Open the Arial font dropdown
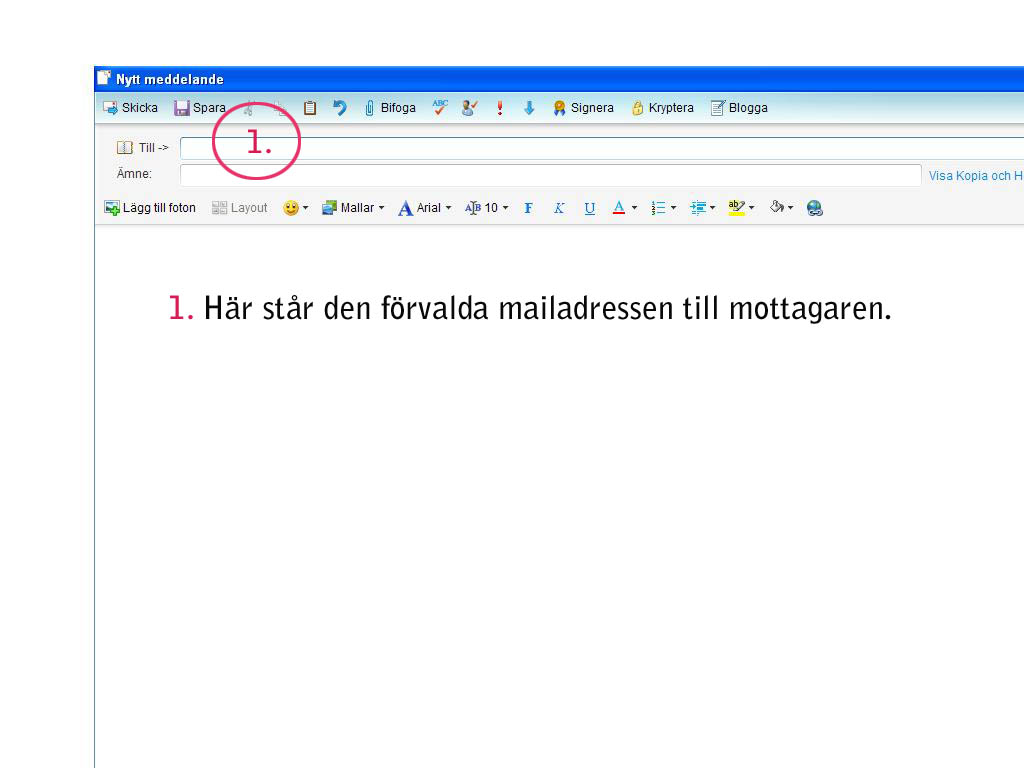Image resolution: width=1024 pixels, height=768 pixels. [x=425, y=208]
